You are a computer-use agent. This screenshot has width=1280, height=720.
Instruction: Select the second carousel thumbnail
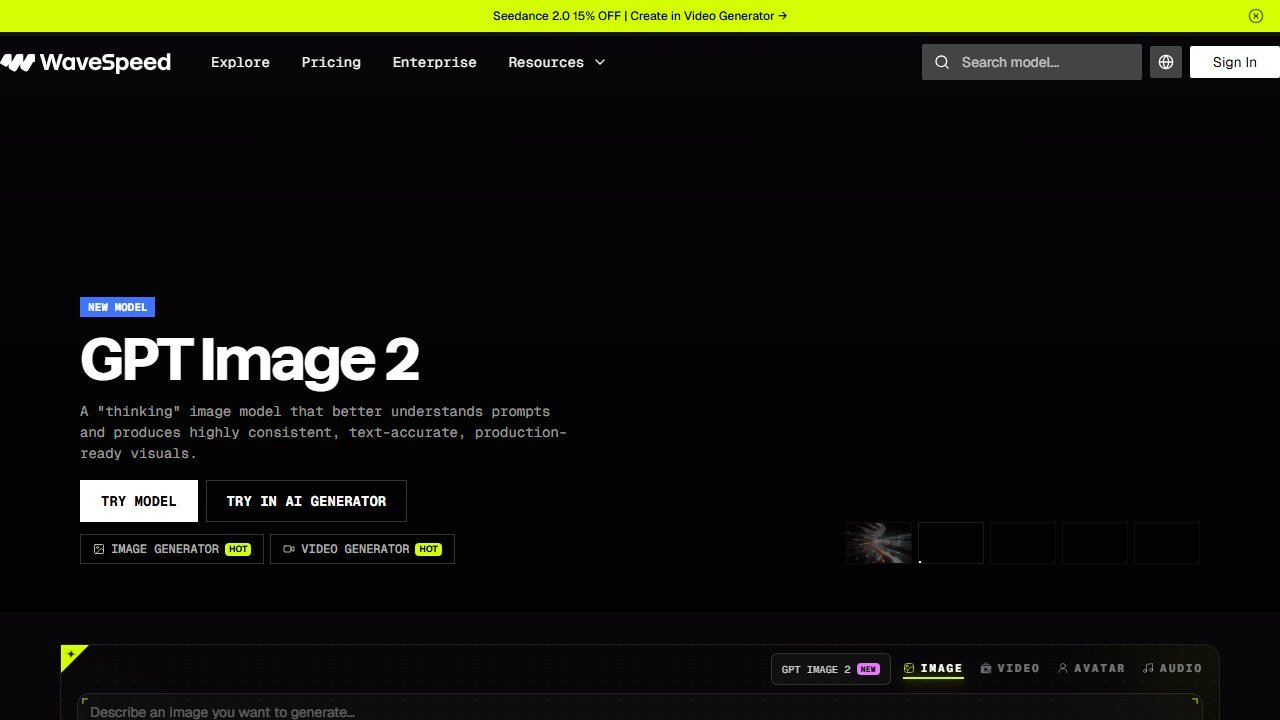(x=951, y=543)
